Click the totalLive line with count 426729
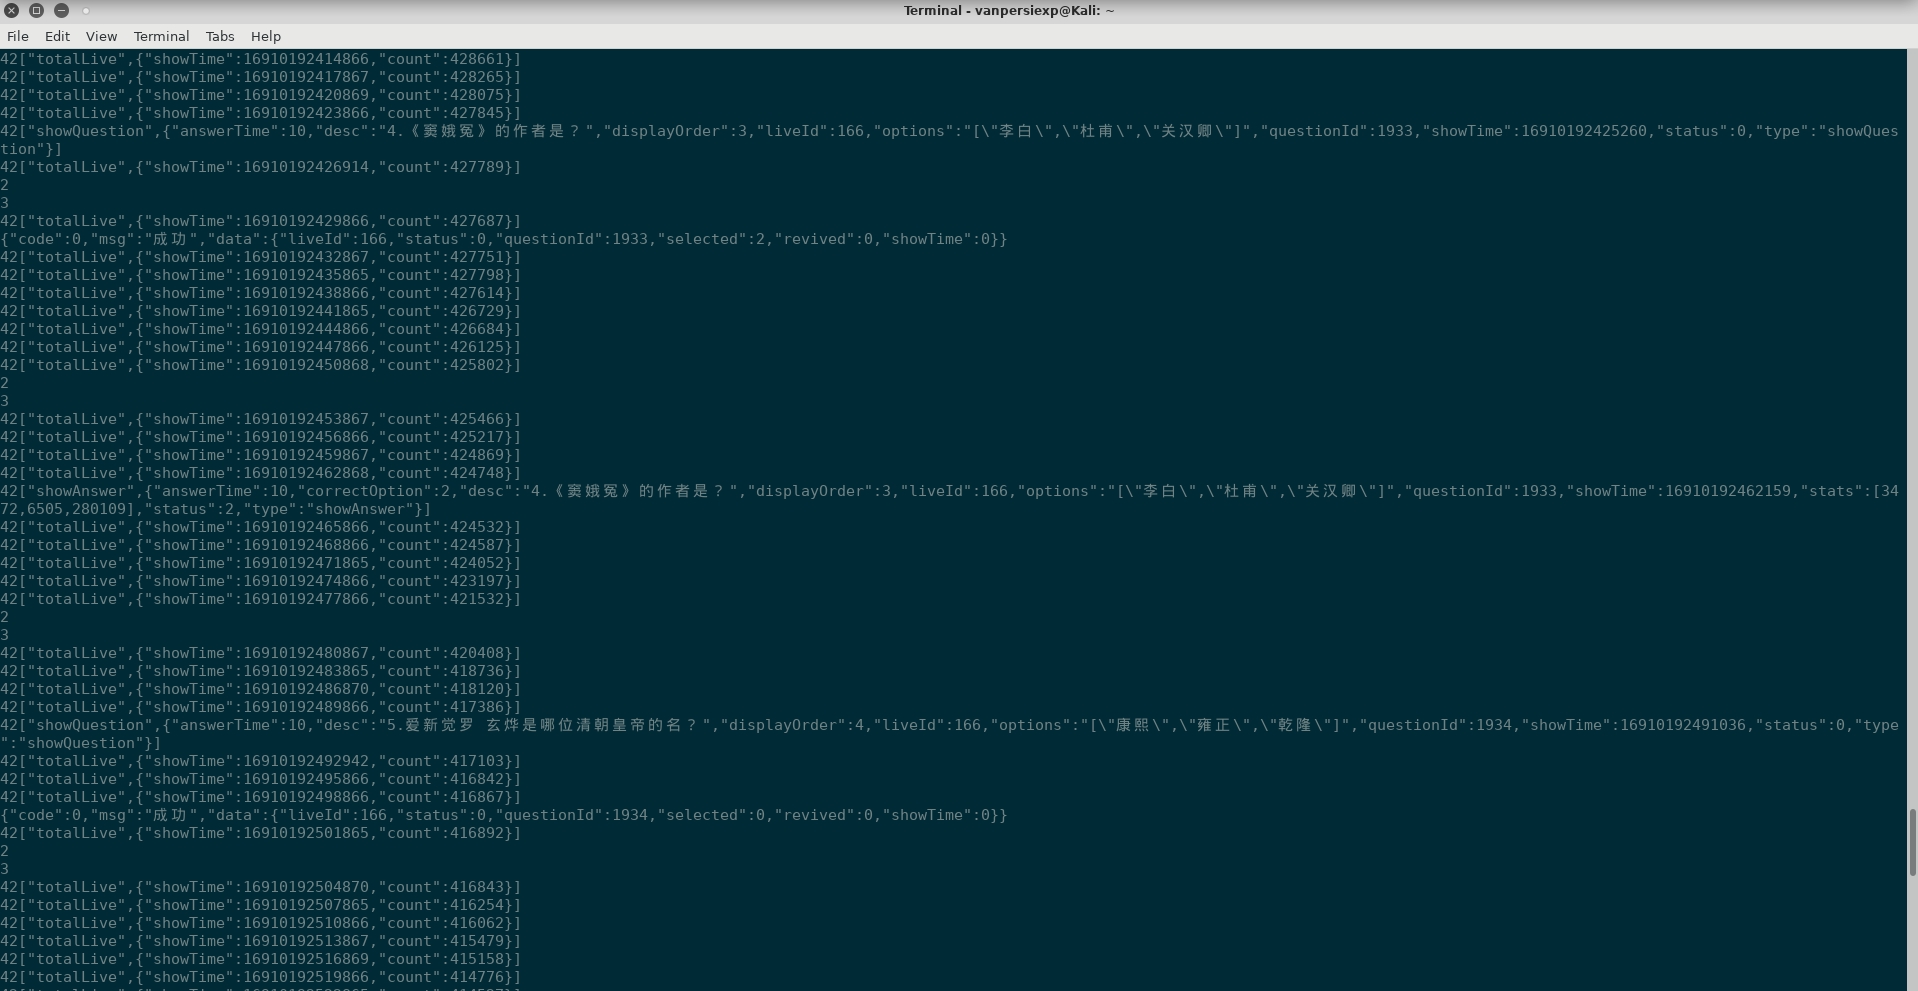The image size is (1918, 991). 260,311
